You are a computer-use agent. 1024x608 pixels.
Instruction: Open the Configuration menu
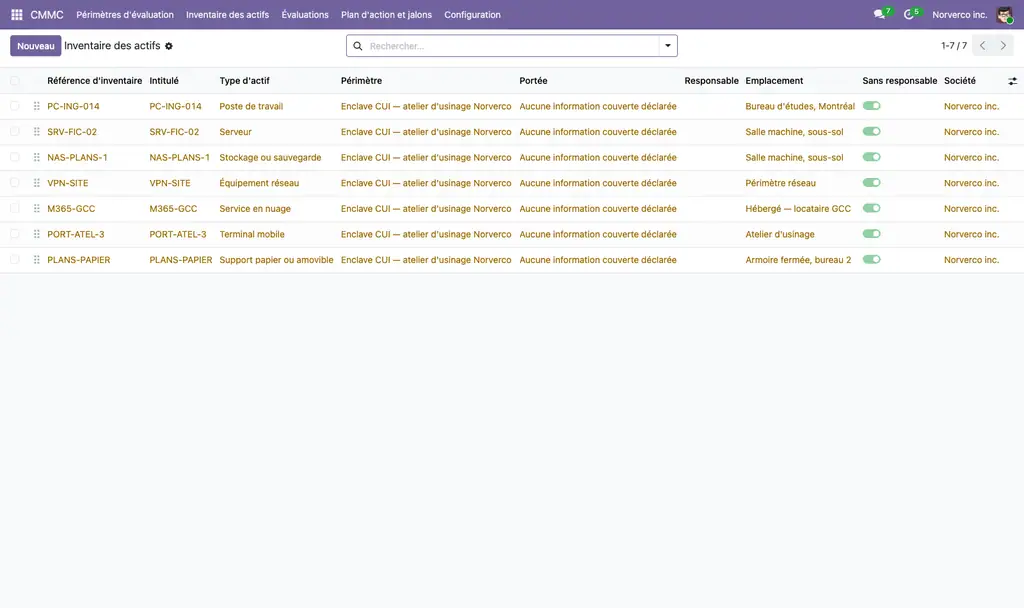[472, 14]
